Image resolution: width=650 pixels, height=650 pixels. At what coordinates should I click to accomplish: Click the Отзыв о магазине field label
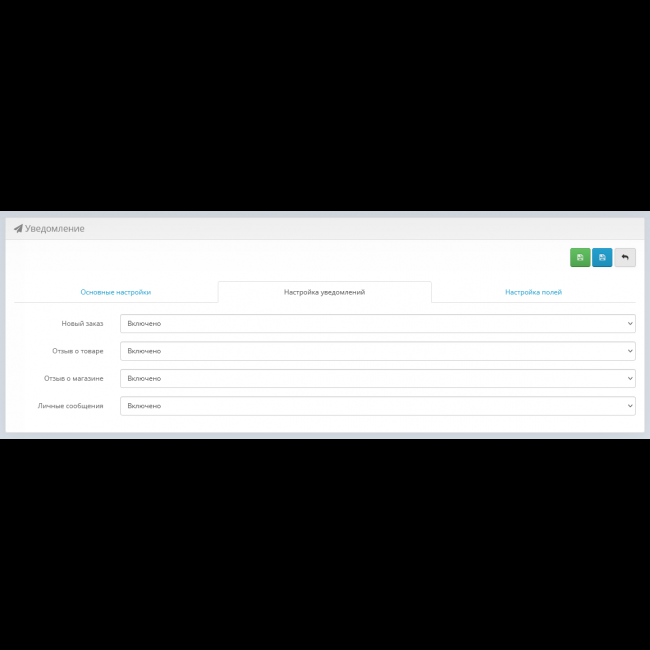click(75, 379)
